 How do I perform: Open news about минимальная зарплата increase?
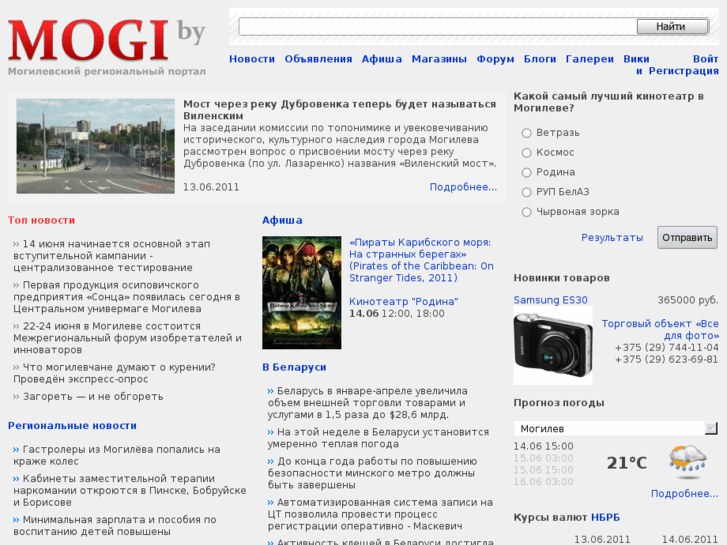[x=115, y=526]
